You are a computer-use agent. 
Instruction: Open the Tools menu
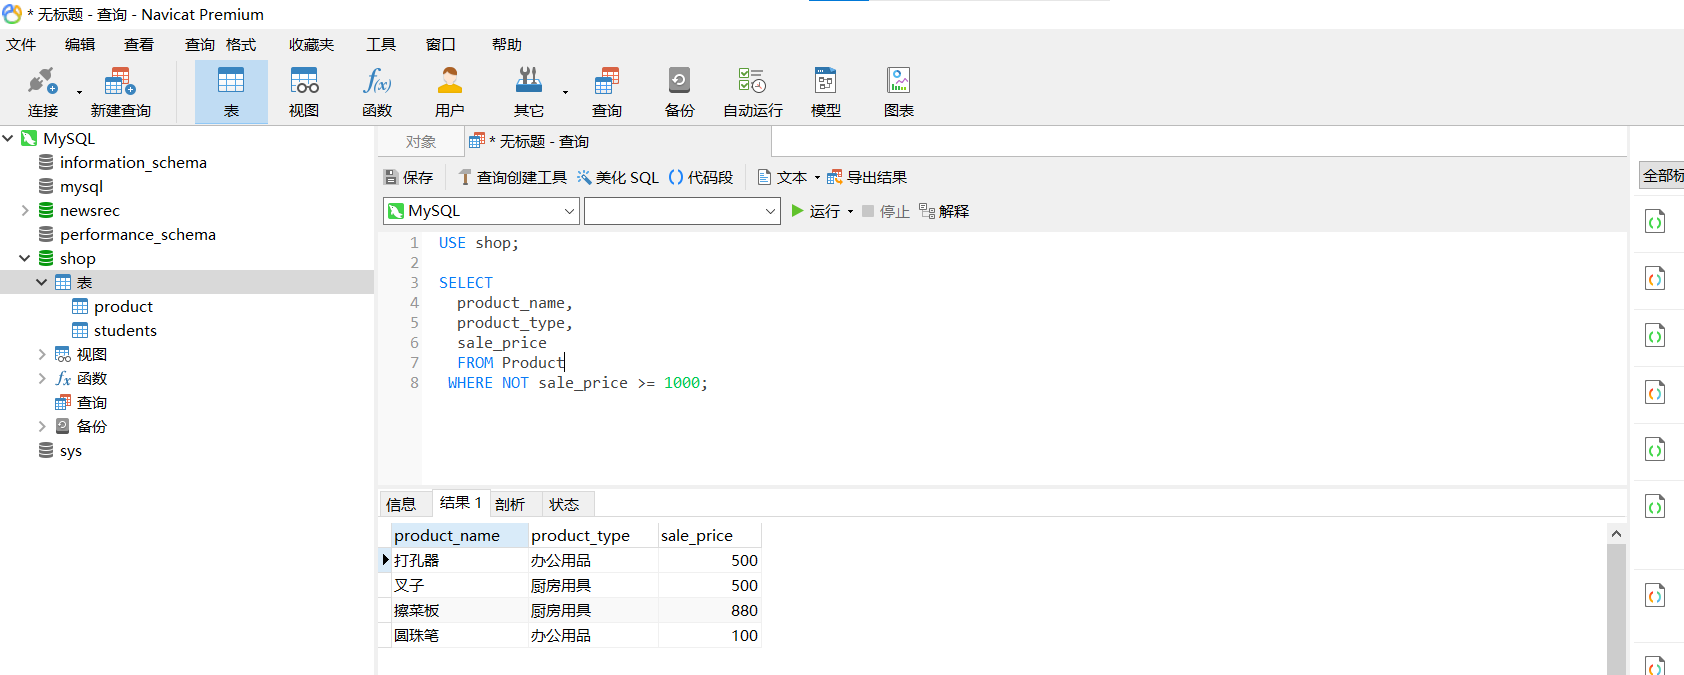point(381,44)
